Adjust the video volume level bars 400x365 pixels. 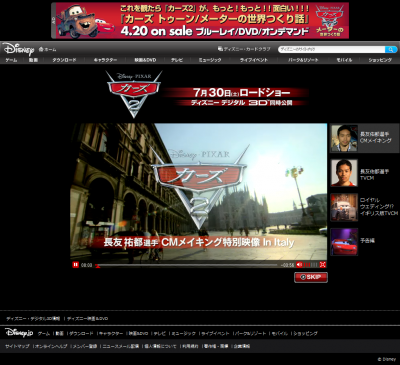click(x=310, y=265)
